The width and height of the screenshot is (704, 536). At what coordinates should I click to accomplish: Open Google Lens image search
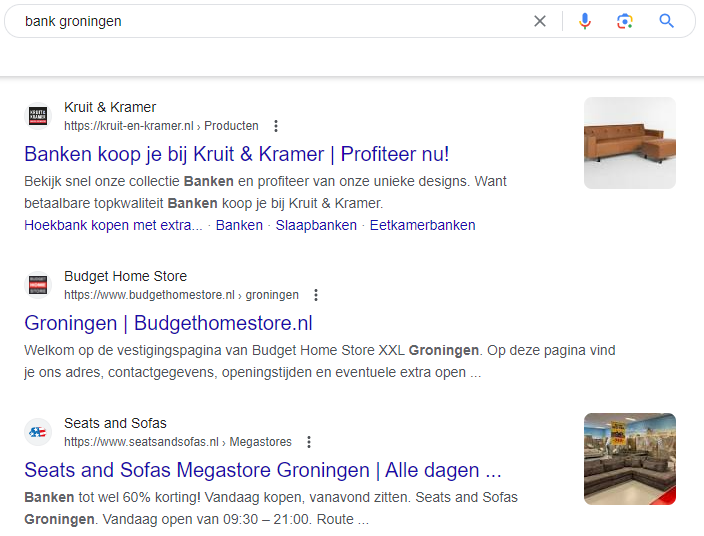click(625, 21)
